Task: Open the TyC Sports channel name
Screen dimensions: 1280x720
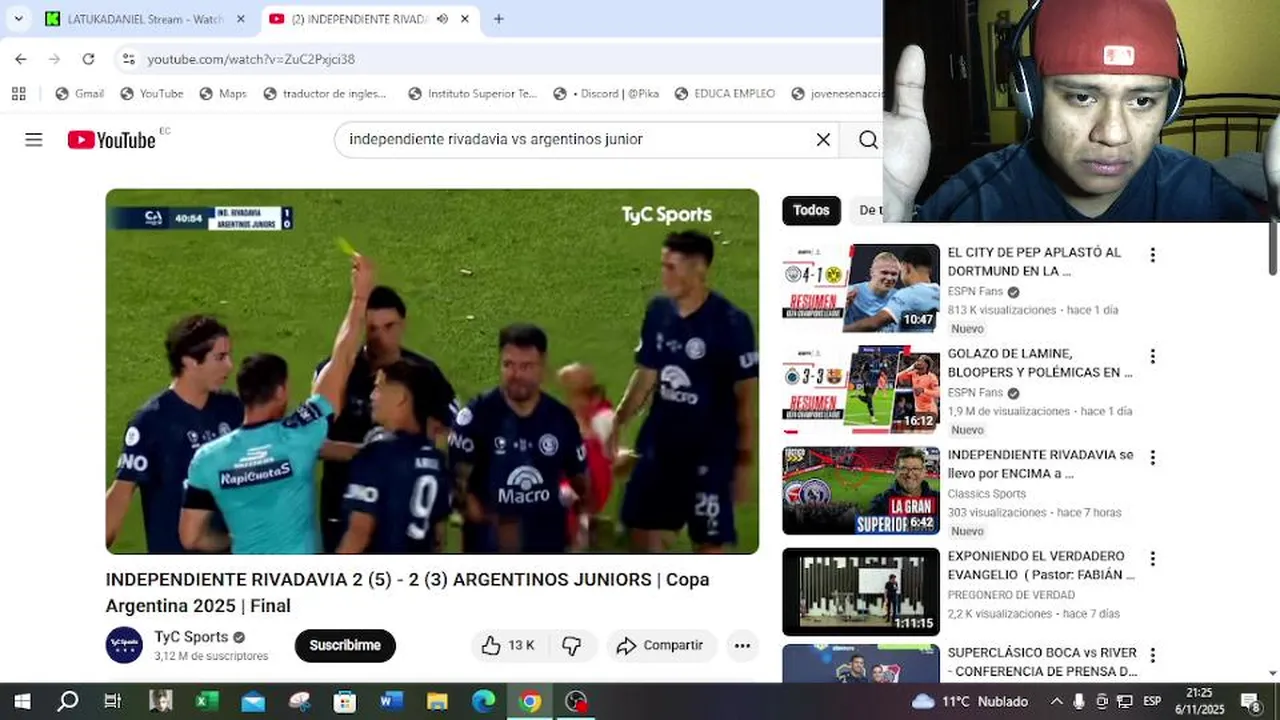Action: 191,637
